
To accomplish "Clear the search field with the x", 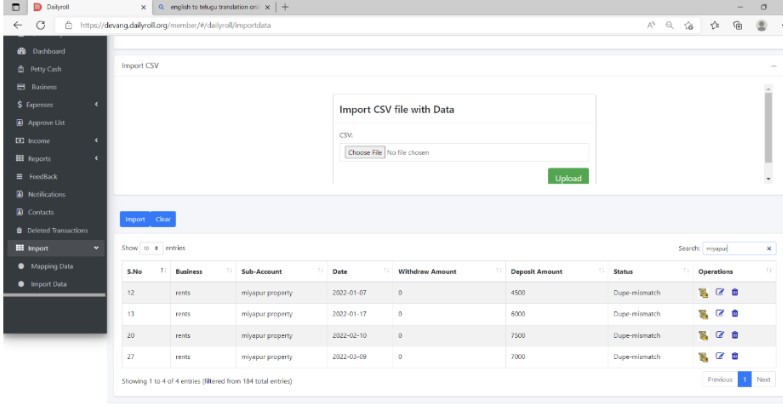I will [769, 248].
